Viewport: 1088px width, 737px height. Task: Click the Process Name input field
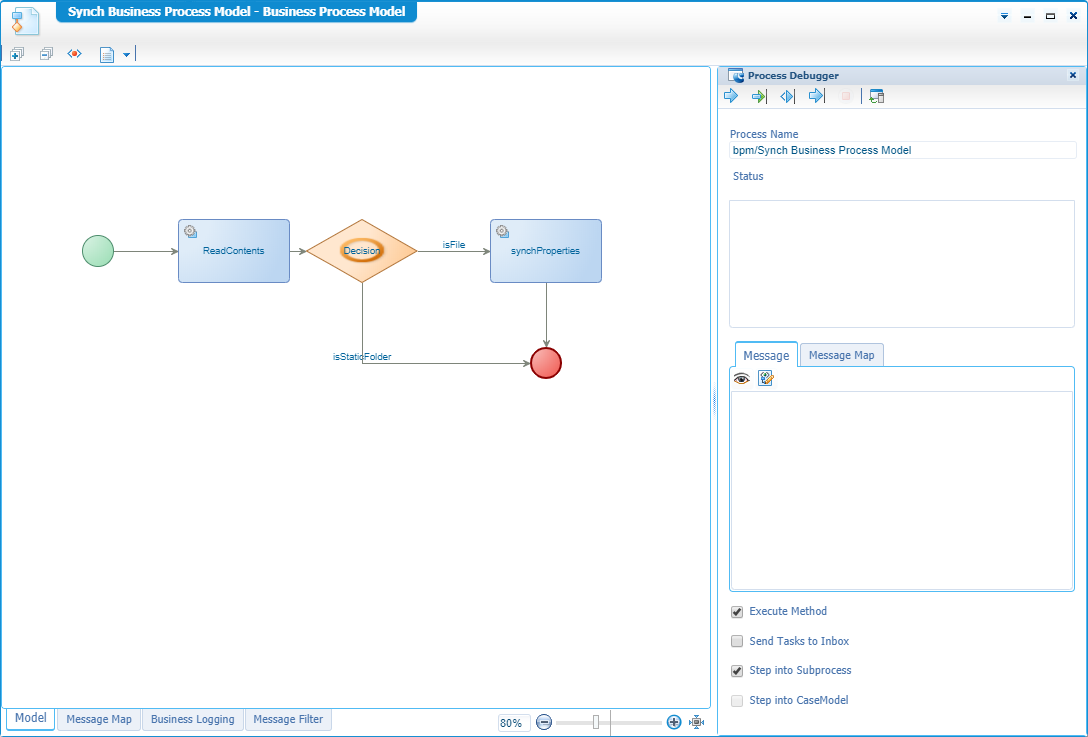(902, 150)
